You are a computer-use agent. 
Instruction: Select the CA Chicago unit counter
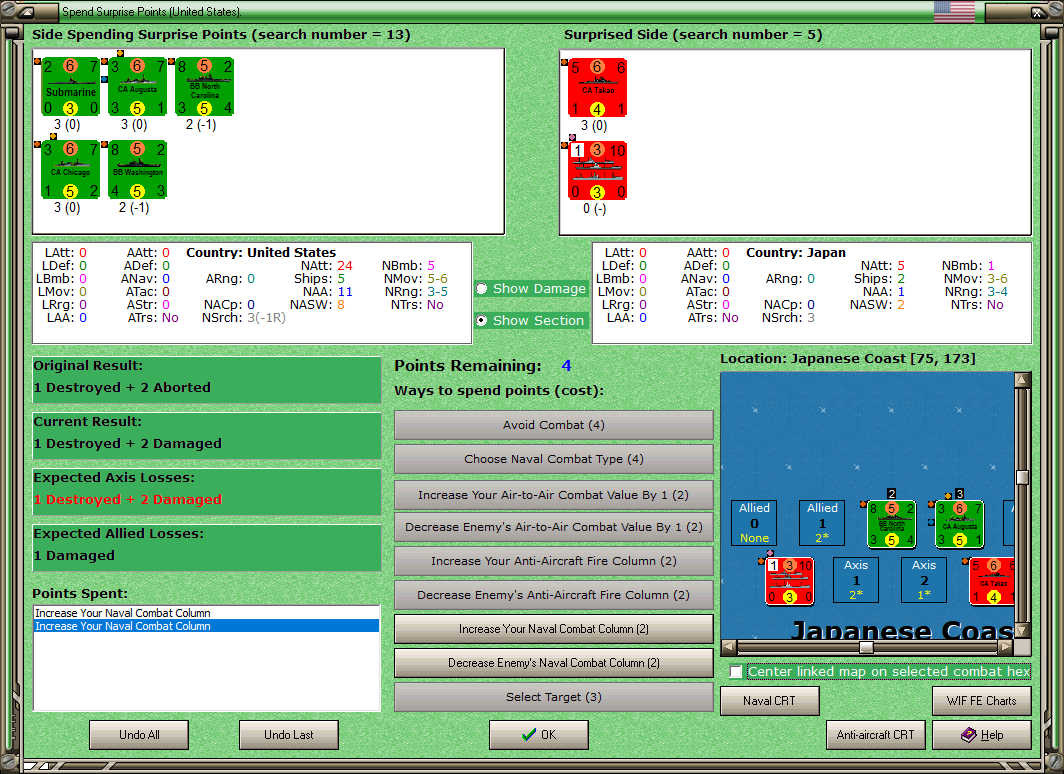[x=71, y=170]
